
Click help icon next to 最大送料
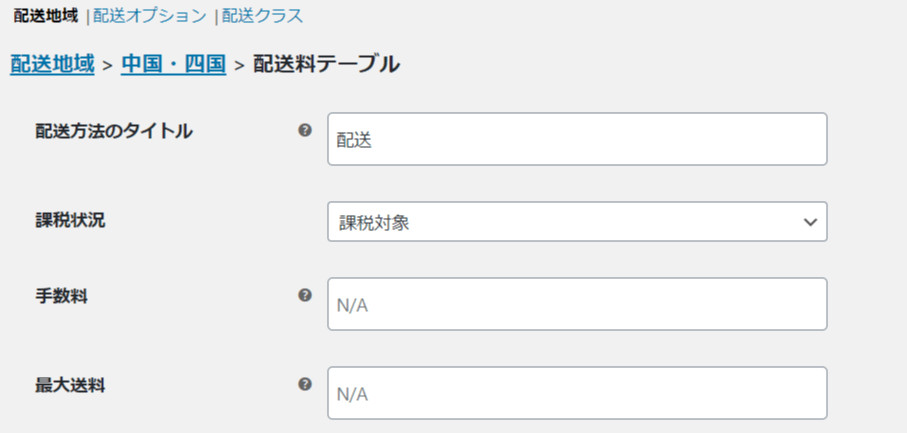tap(305, 384)
